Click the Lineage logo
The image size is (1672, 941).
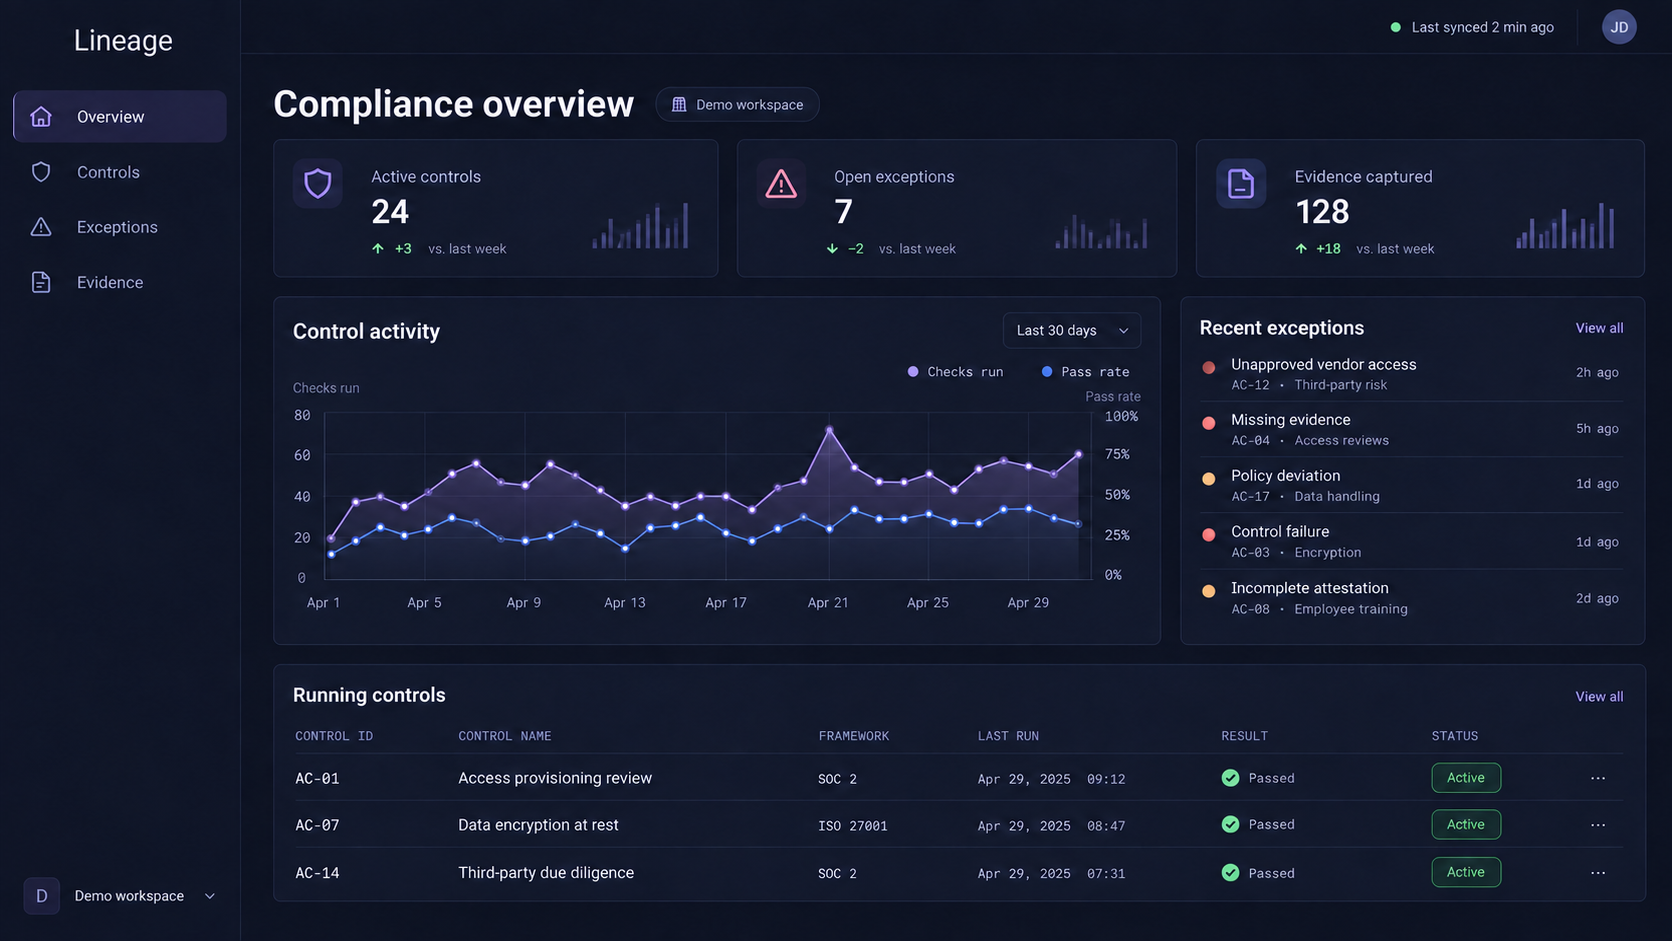tap(123, 40)
